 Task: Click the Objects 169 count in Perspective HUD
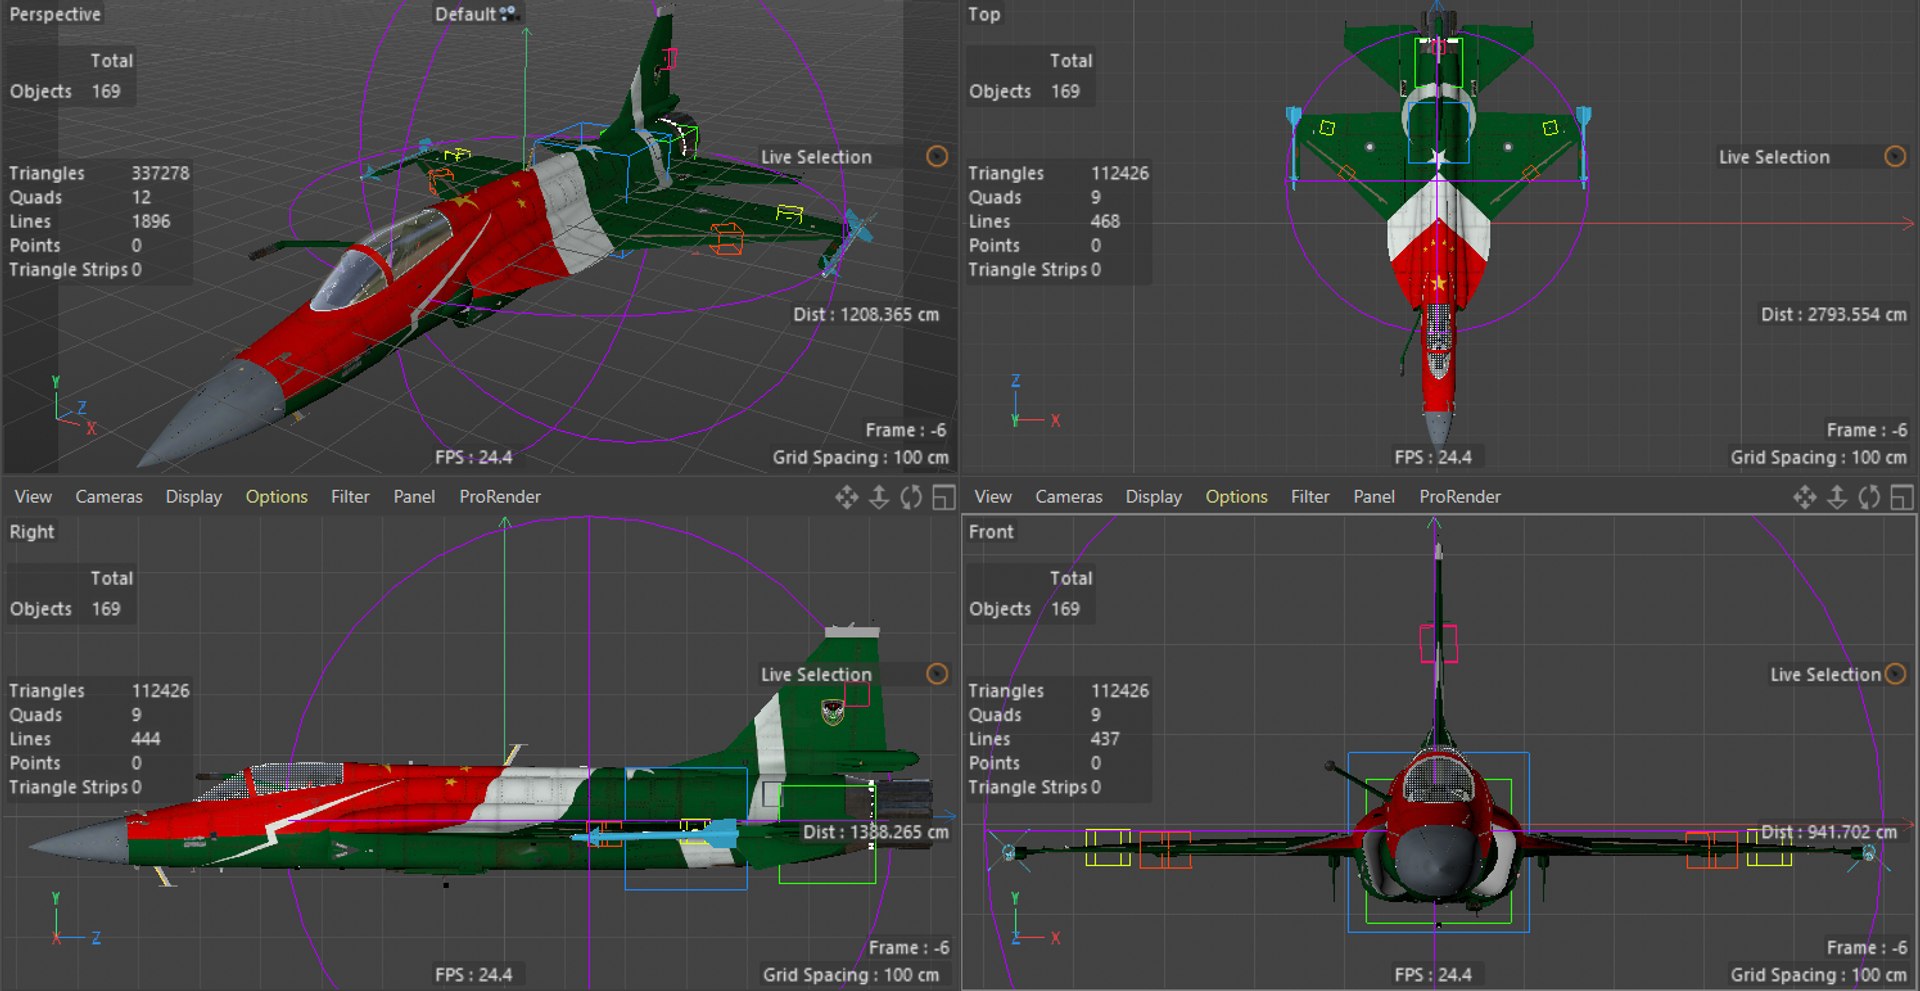point(106,91)
